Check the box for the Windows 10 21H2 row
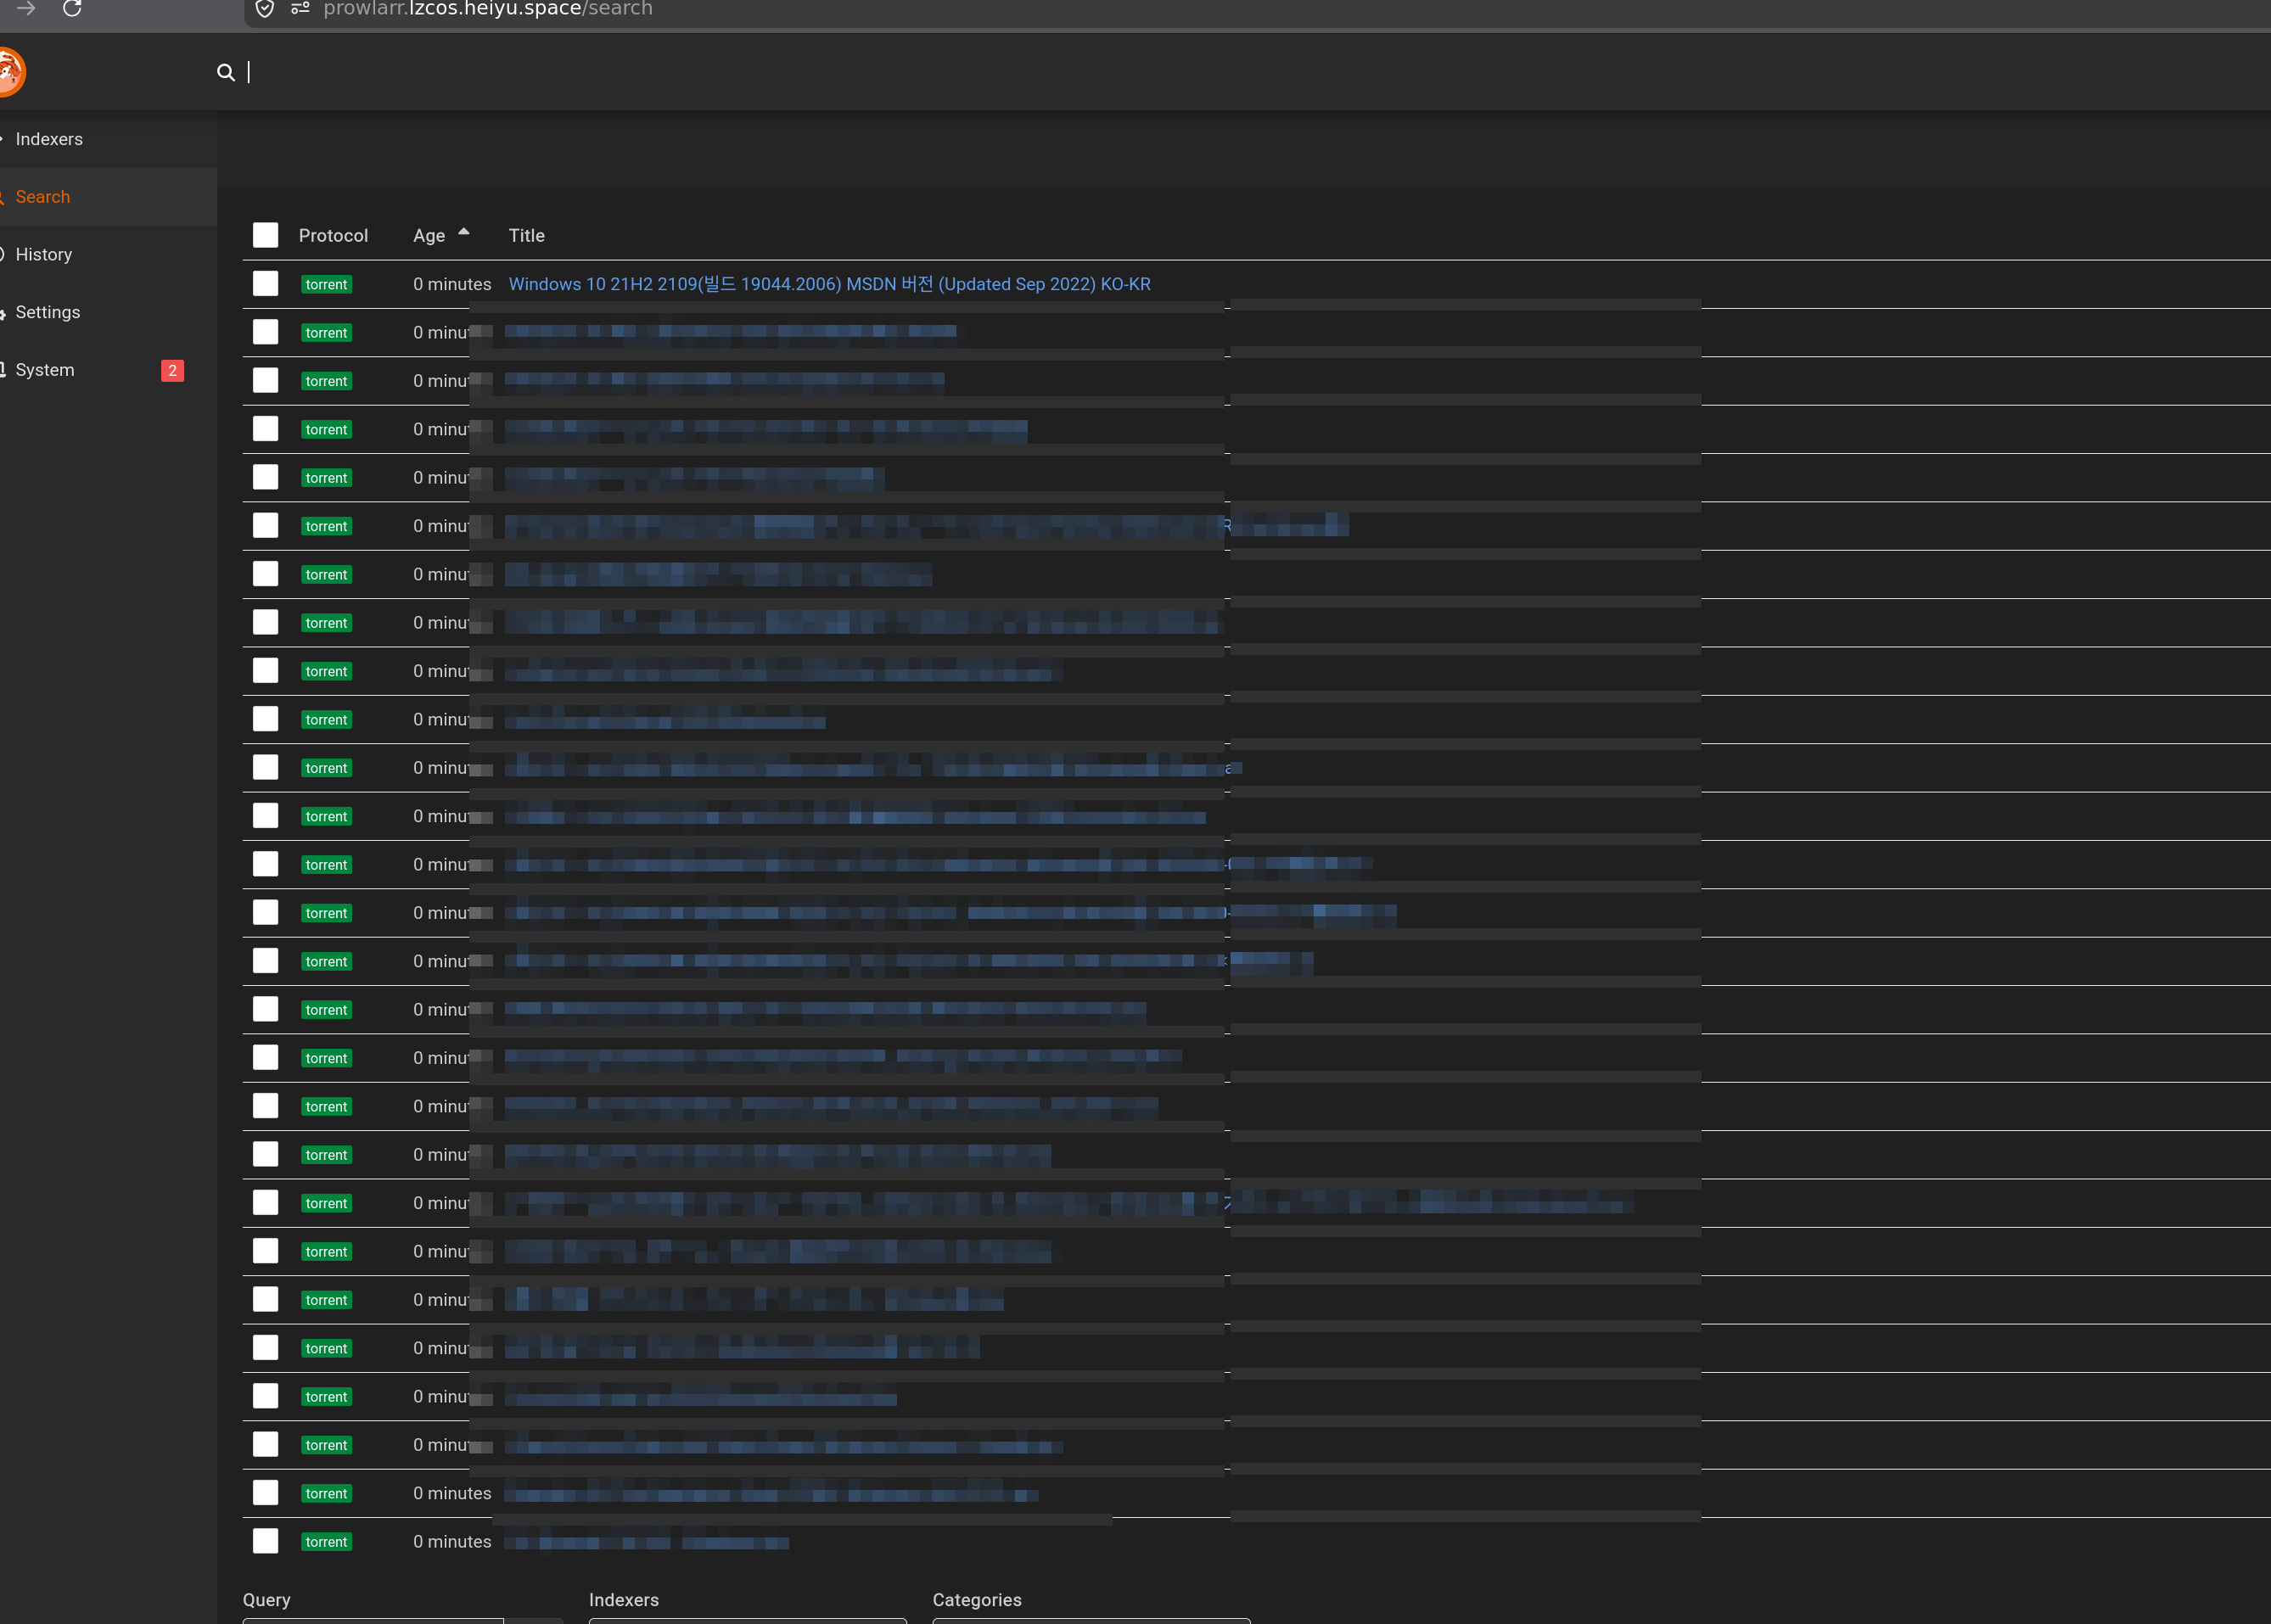The width and height of the screenshot is (2271, 1624). click(x=266, y=284)
